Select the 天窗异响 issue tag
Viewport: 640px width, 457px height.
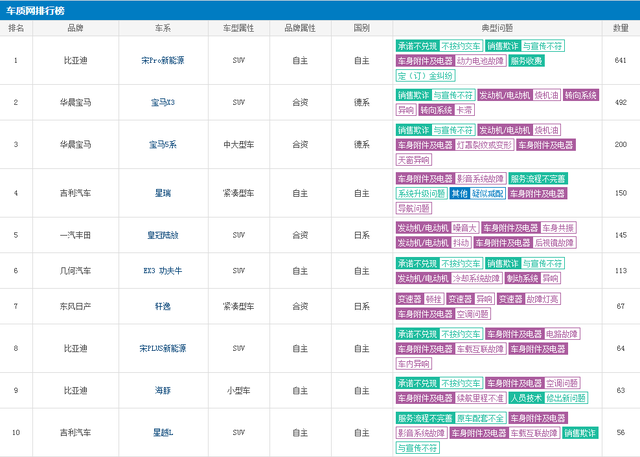413,160
